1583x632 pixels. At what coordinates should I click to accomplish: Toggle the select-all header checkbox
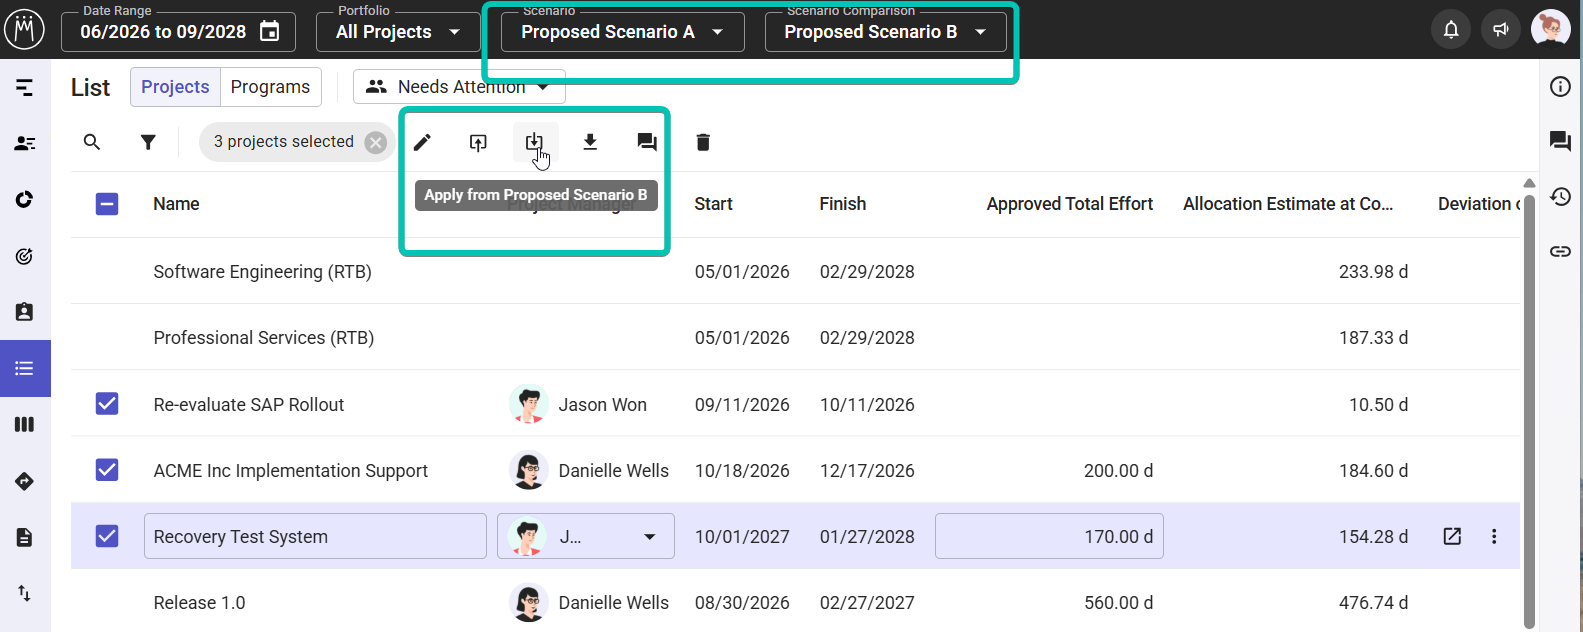coord(107,204)
